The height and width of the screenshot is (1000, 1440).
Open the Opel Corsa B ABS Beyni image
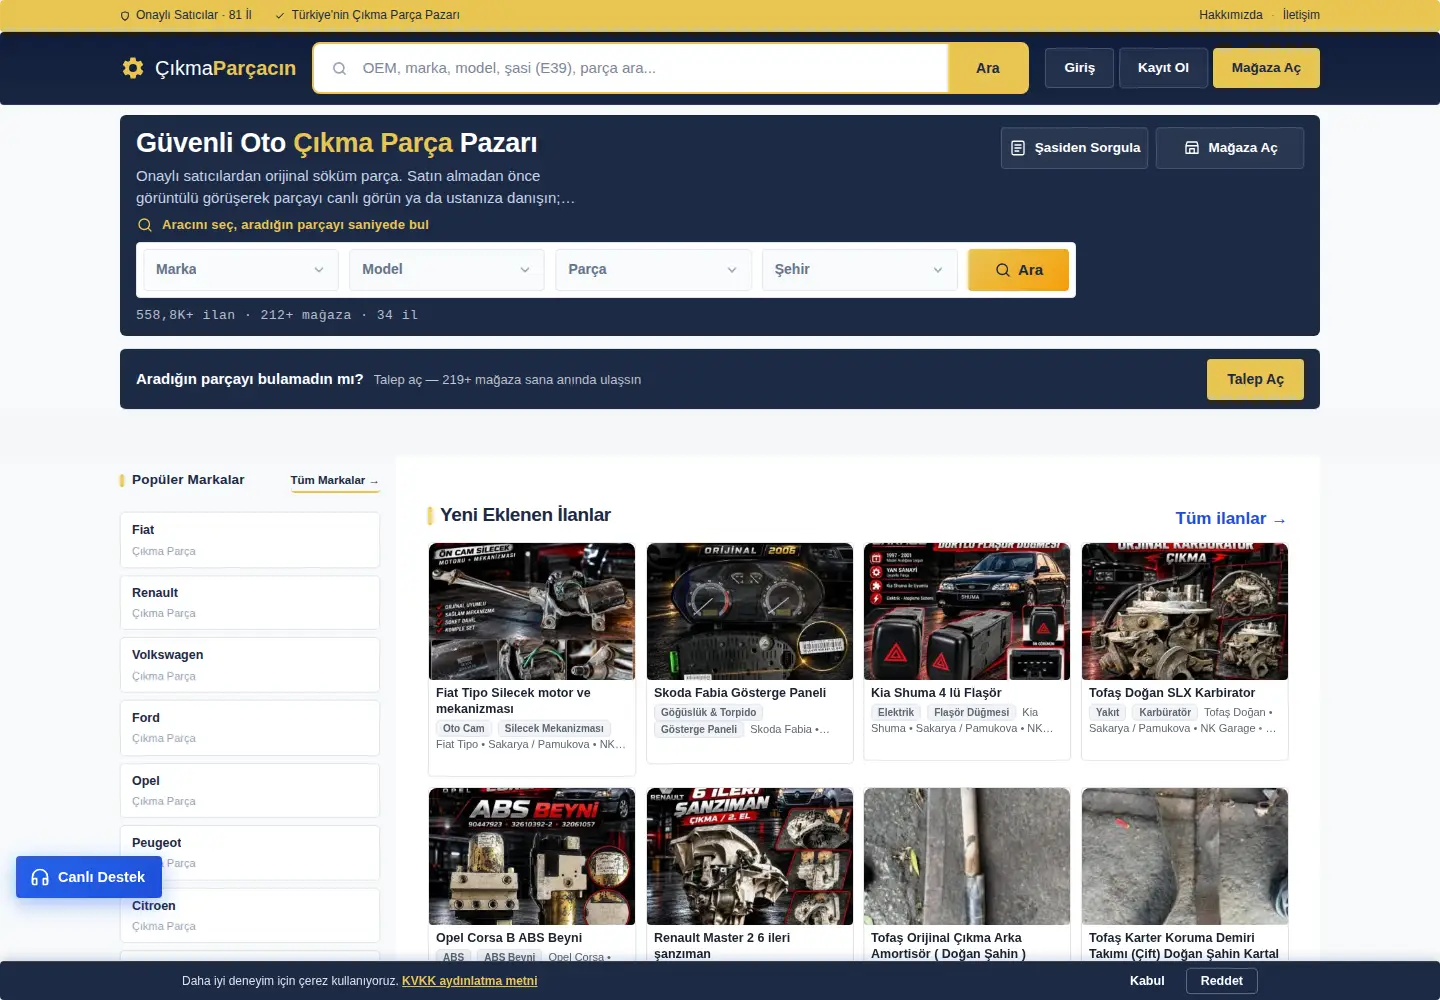tap(532, 857)
